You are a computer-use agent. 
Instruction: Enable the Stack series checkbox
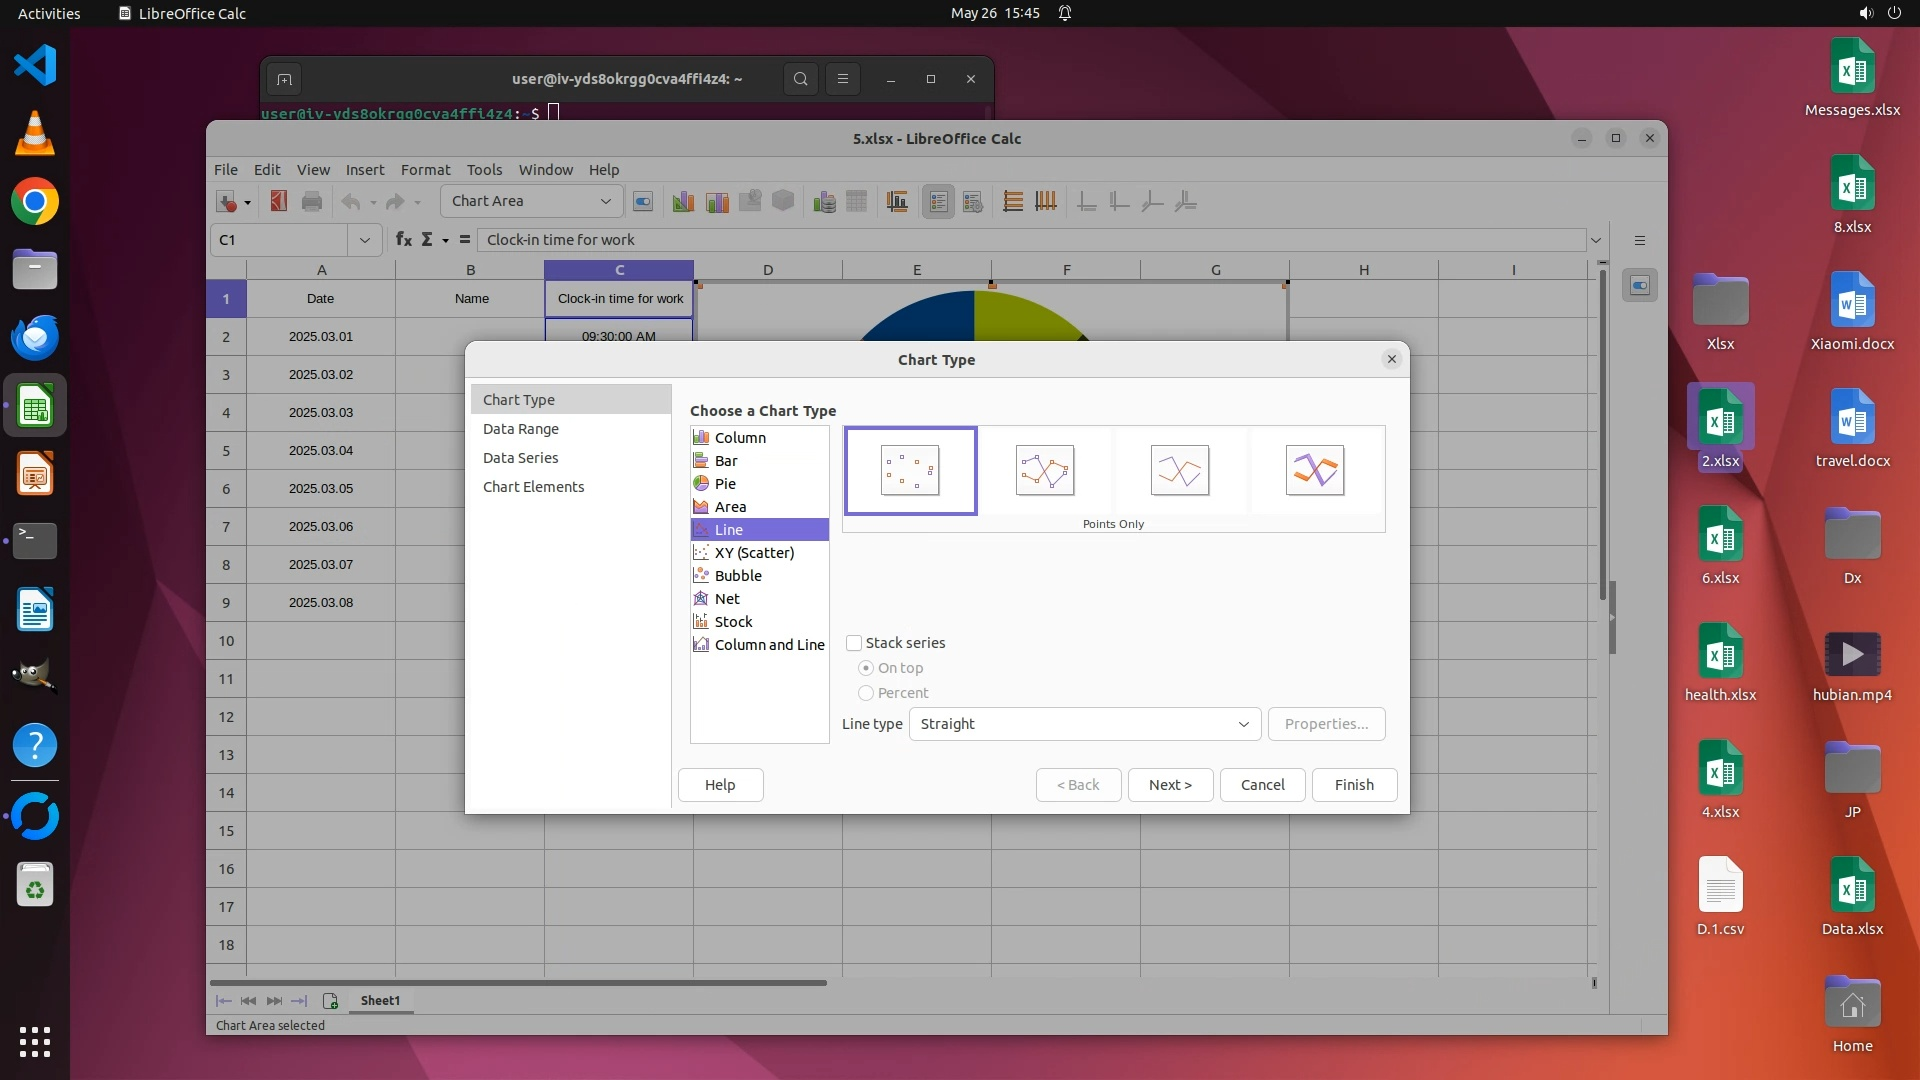pos(854,643)
